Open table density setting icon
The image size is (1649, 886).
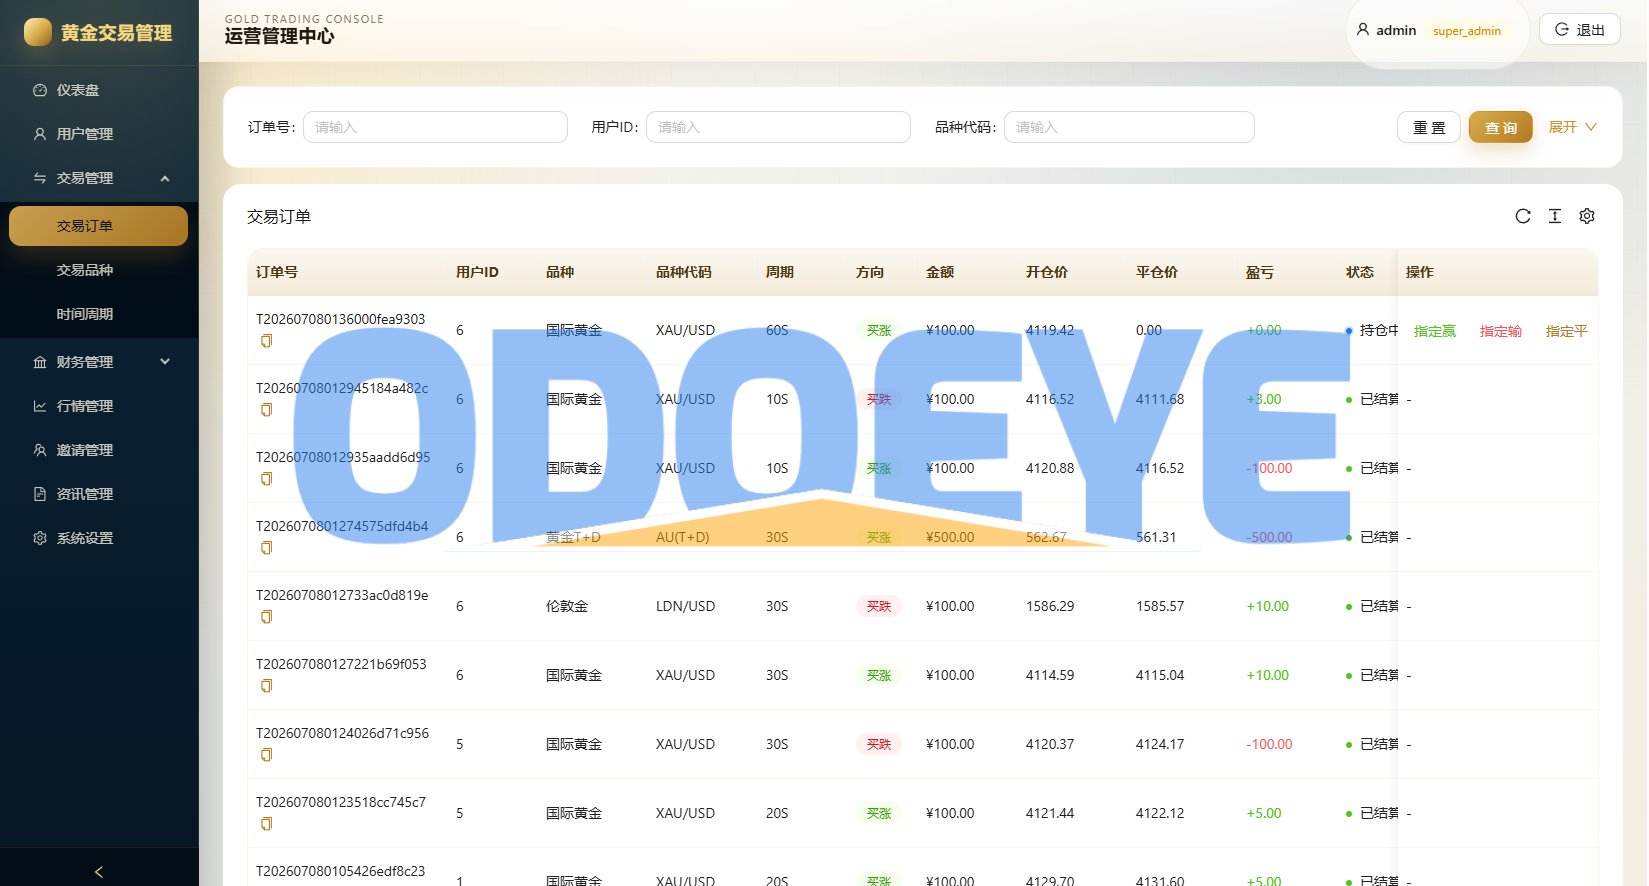(x=1555, y=216)
